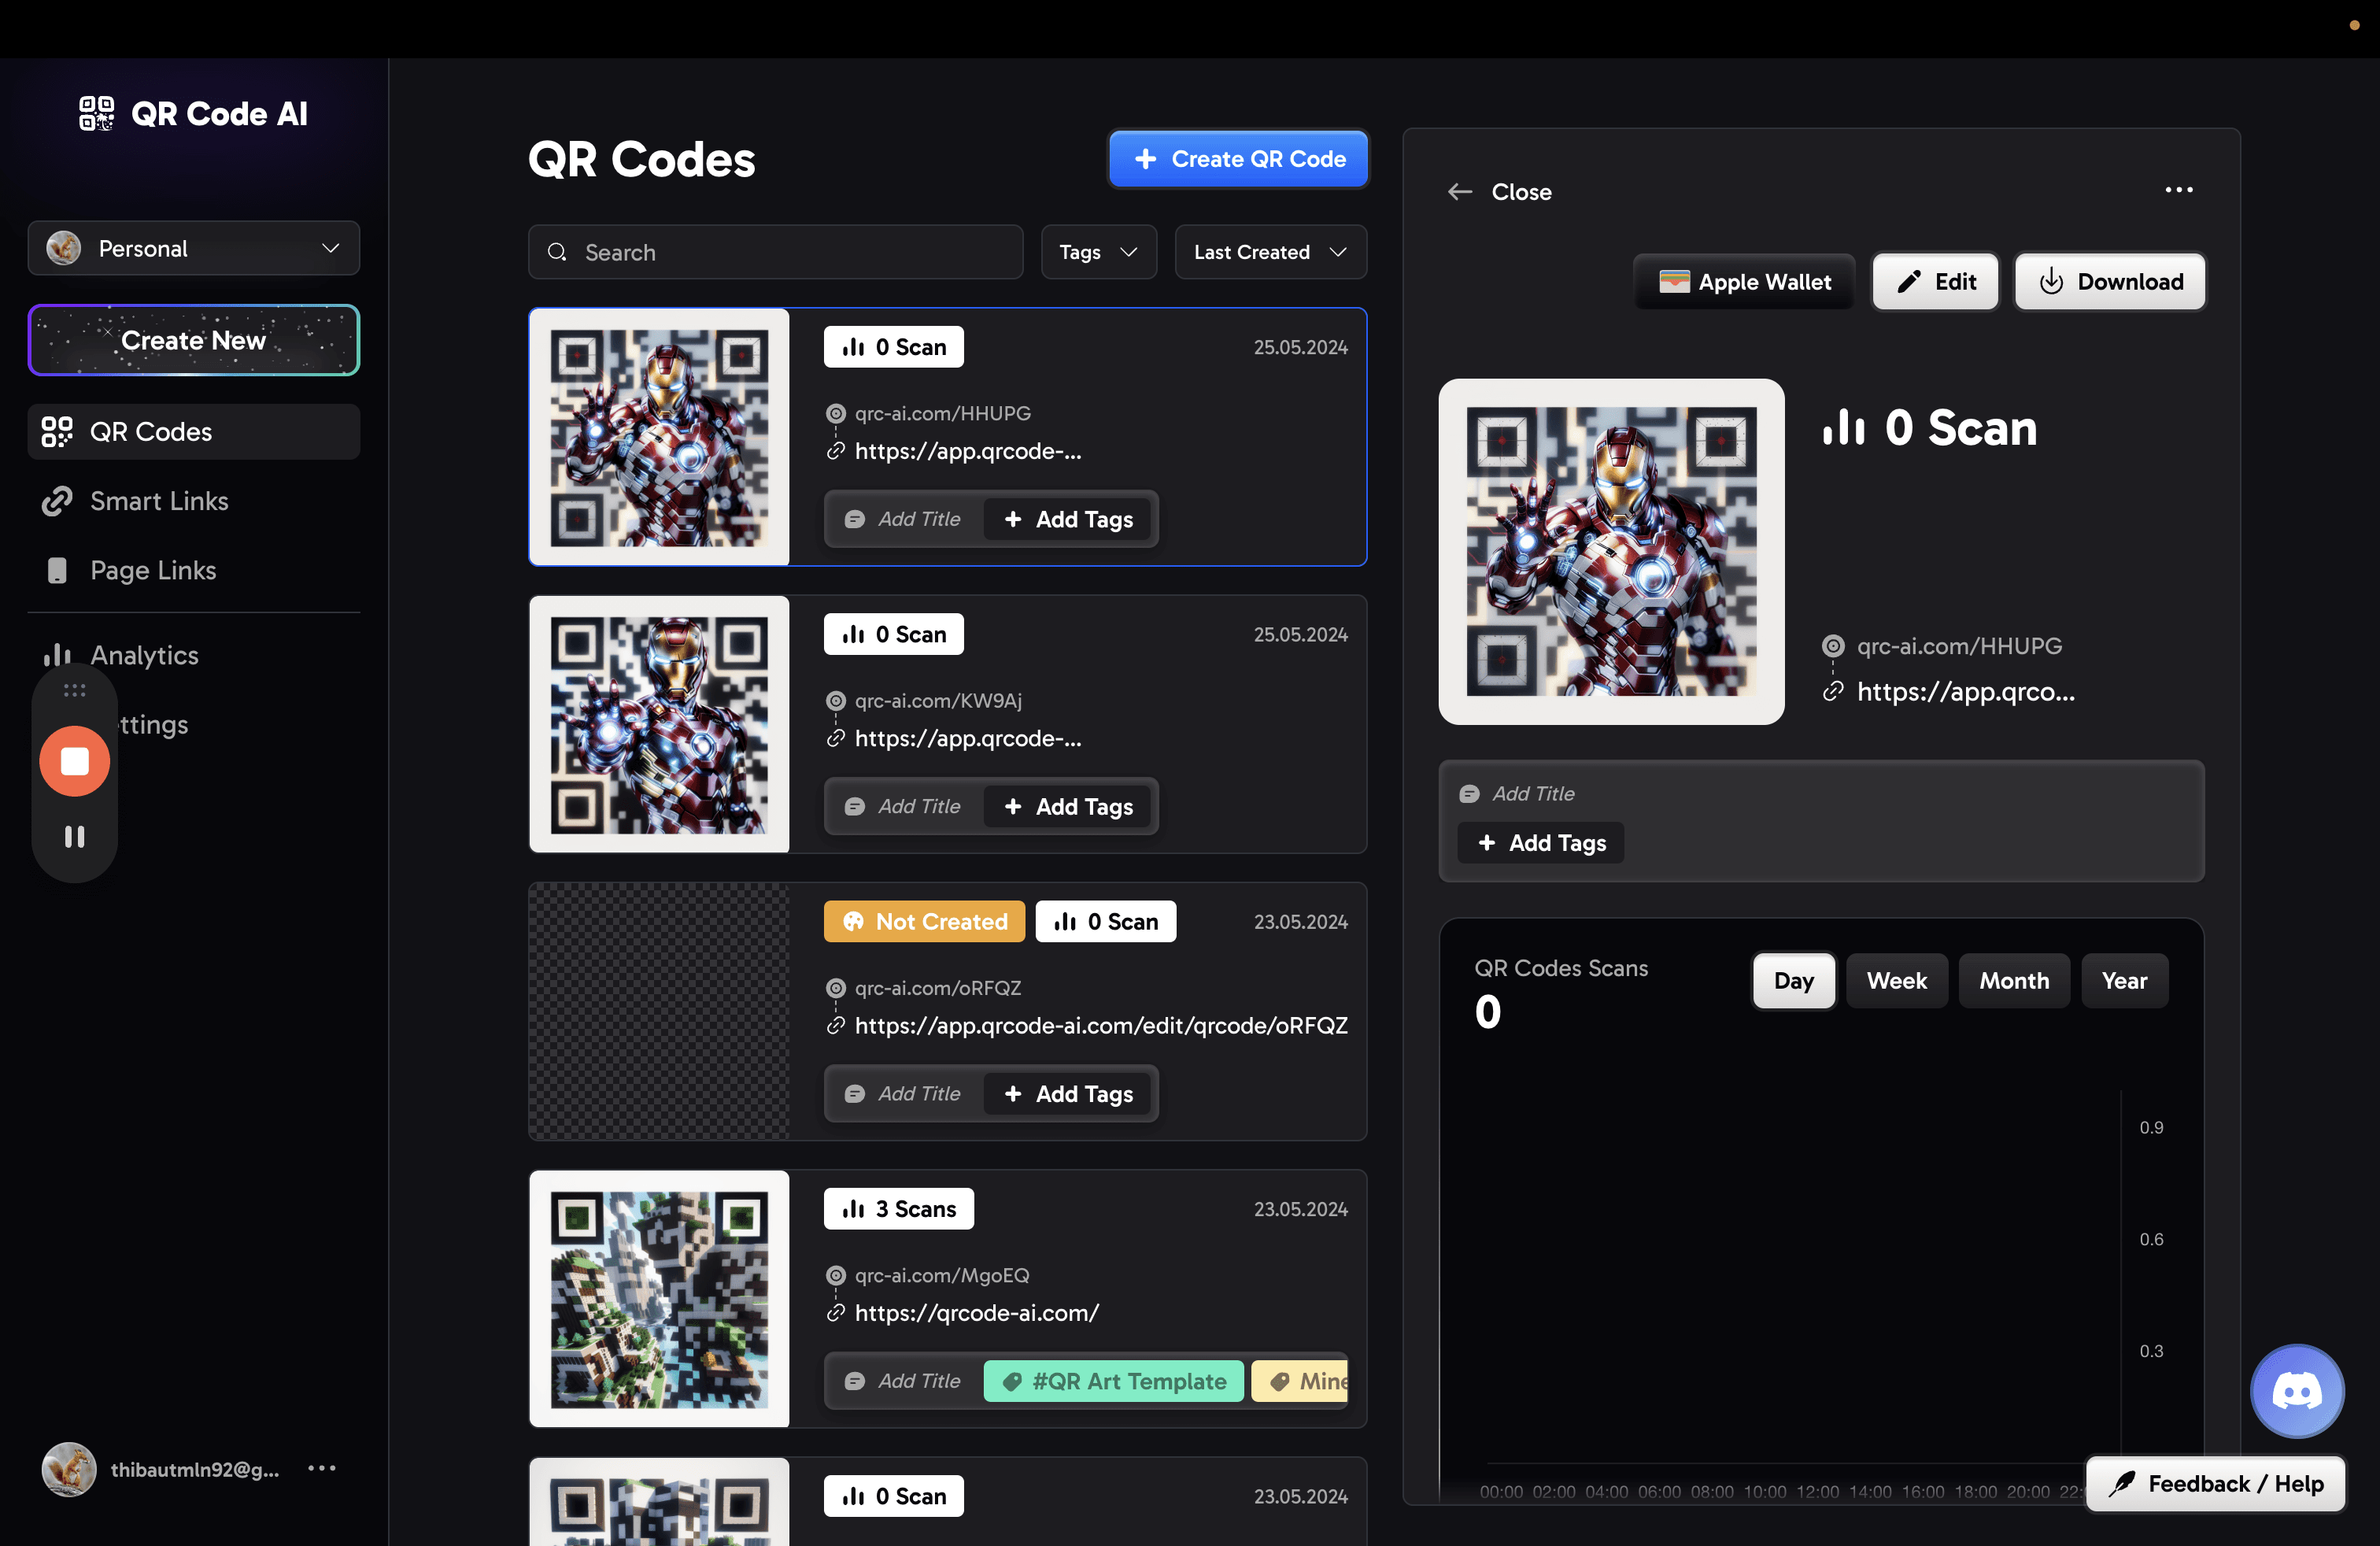Stop the screen recording with red button
2380x1546 pixels.
[x=75, y=761]
